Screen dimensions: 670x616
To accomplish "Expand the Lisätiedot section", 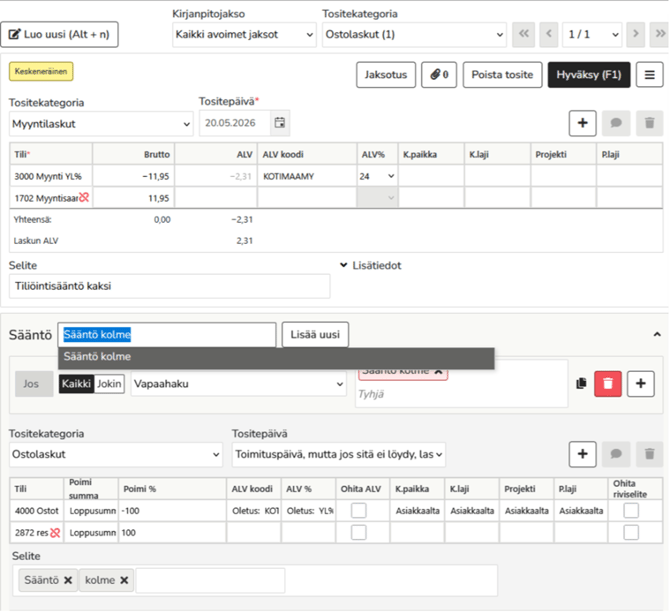I will tap(371, 266).
